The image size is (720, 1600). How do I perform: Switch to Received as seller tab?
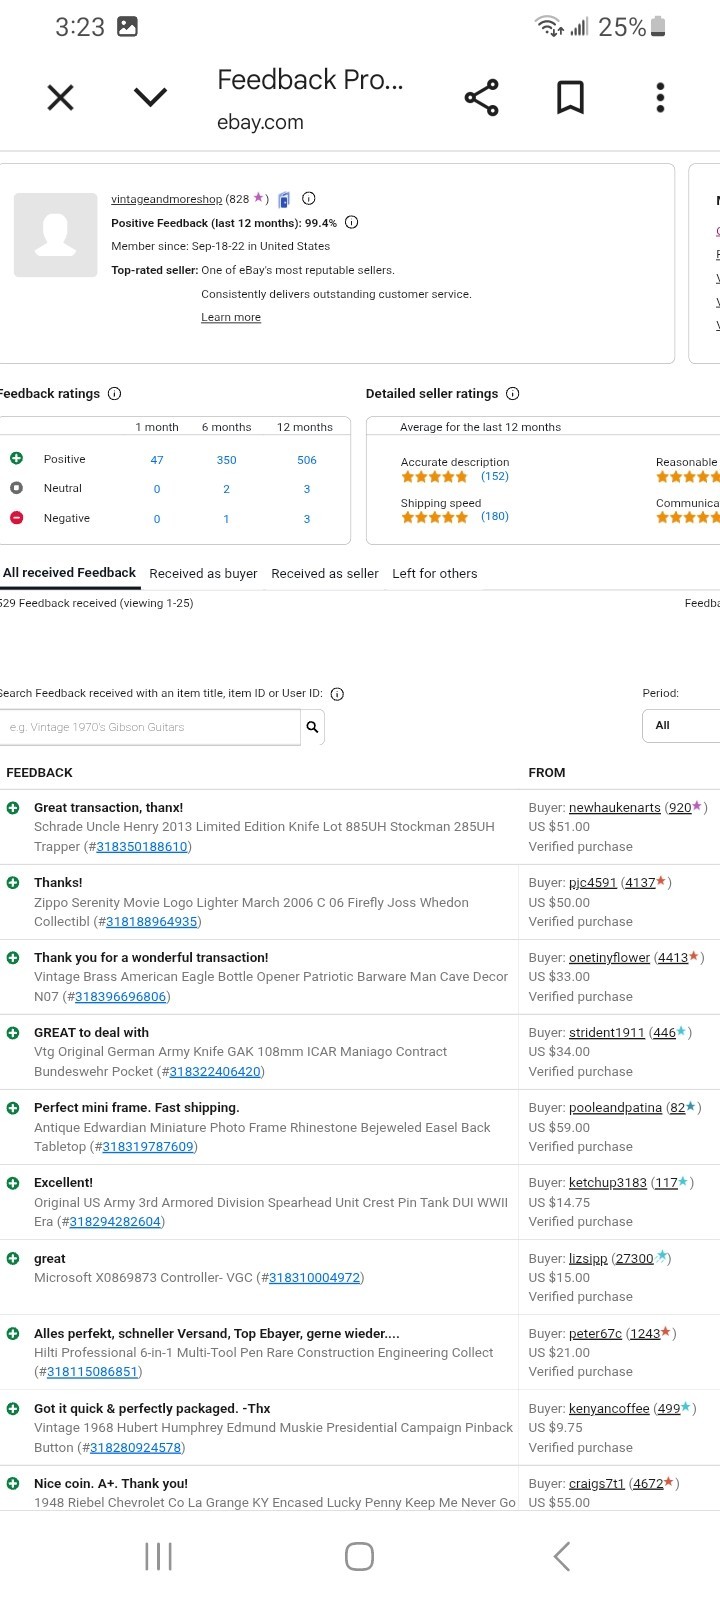[325, 573]
